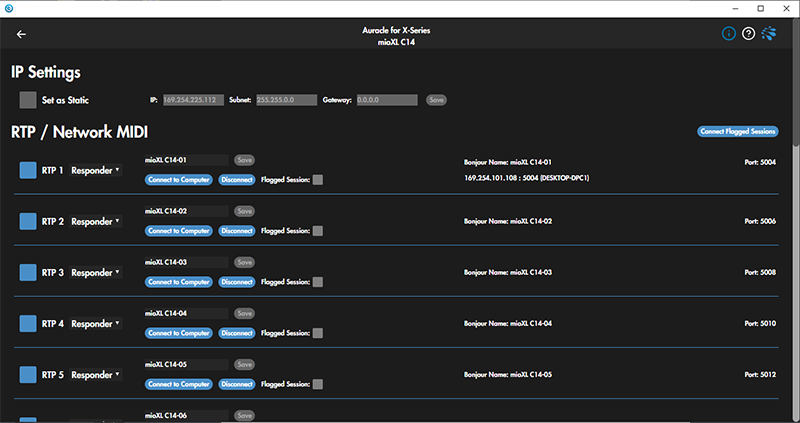
Task: Open the RTP 3 Responder dropdown
Action: pos(95,272)
